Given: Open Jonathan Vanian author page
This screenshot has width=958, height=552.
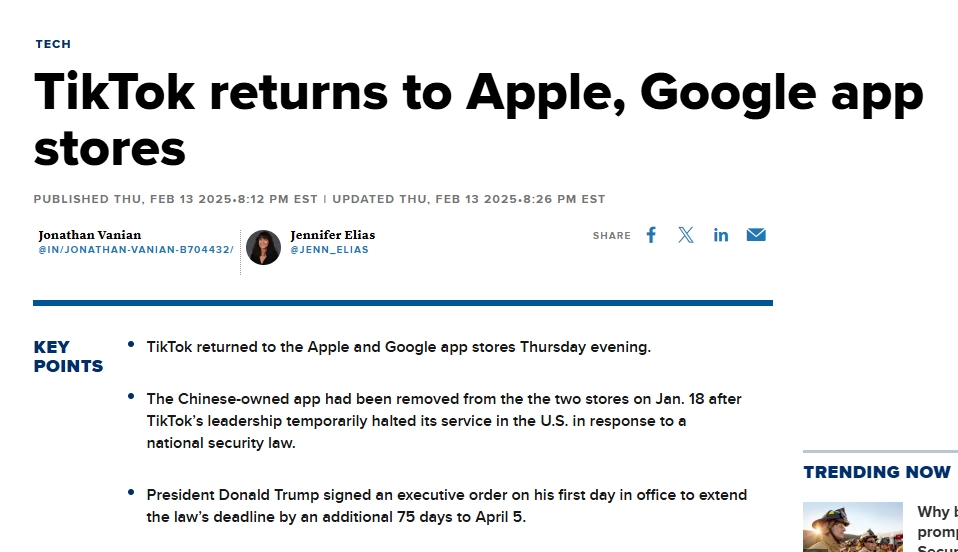Looking at the screenshot, I should click(x=90, y=235).
